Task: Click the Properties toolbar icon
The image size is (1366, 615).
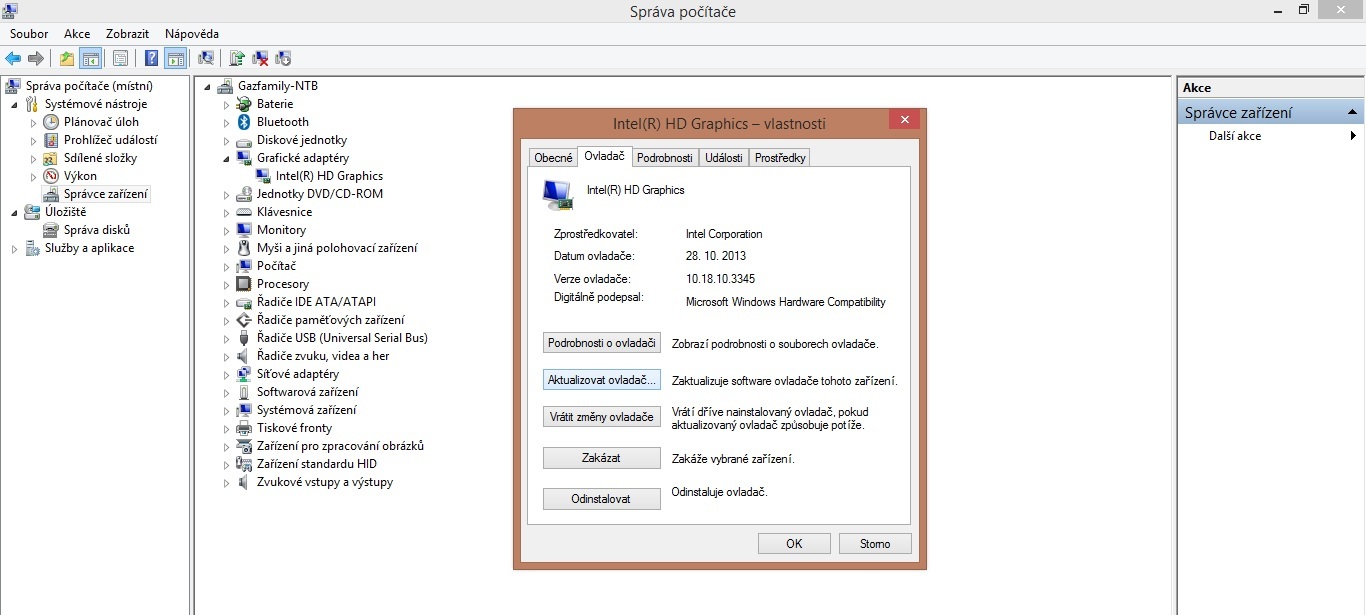Action: 120,58
